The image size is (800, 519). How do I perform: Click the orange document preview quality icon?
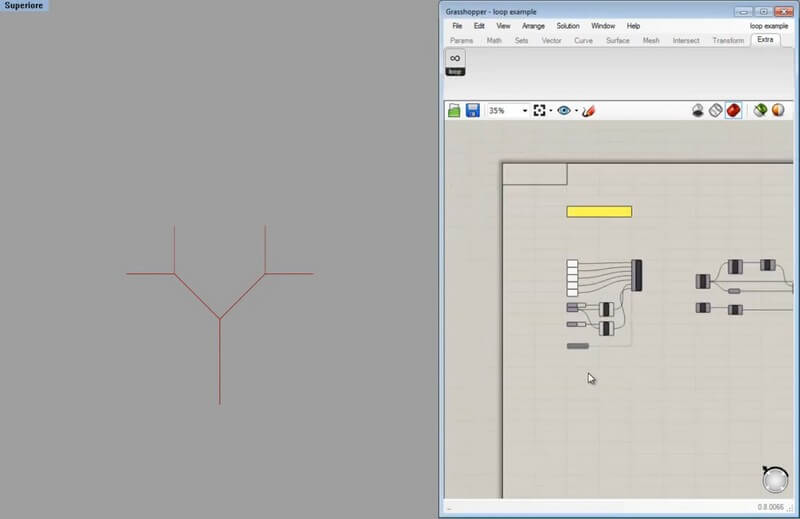(778, 110)
